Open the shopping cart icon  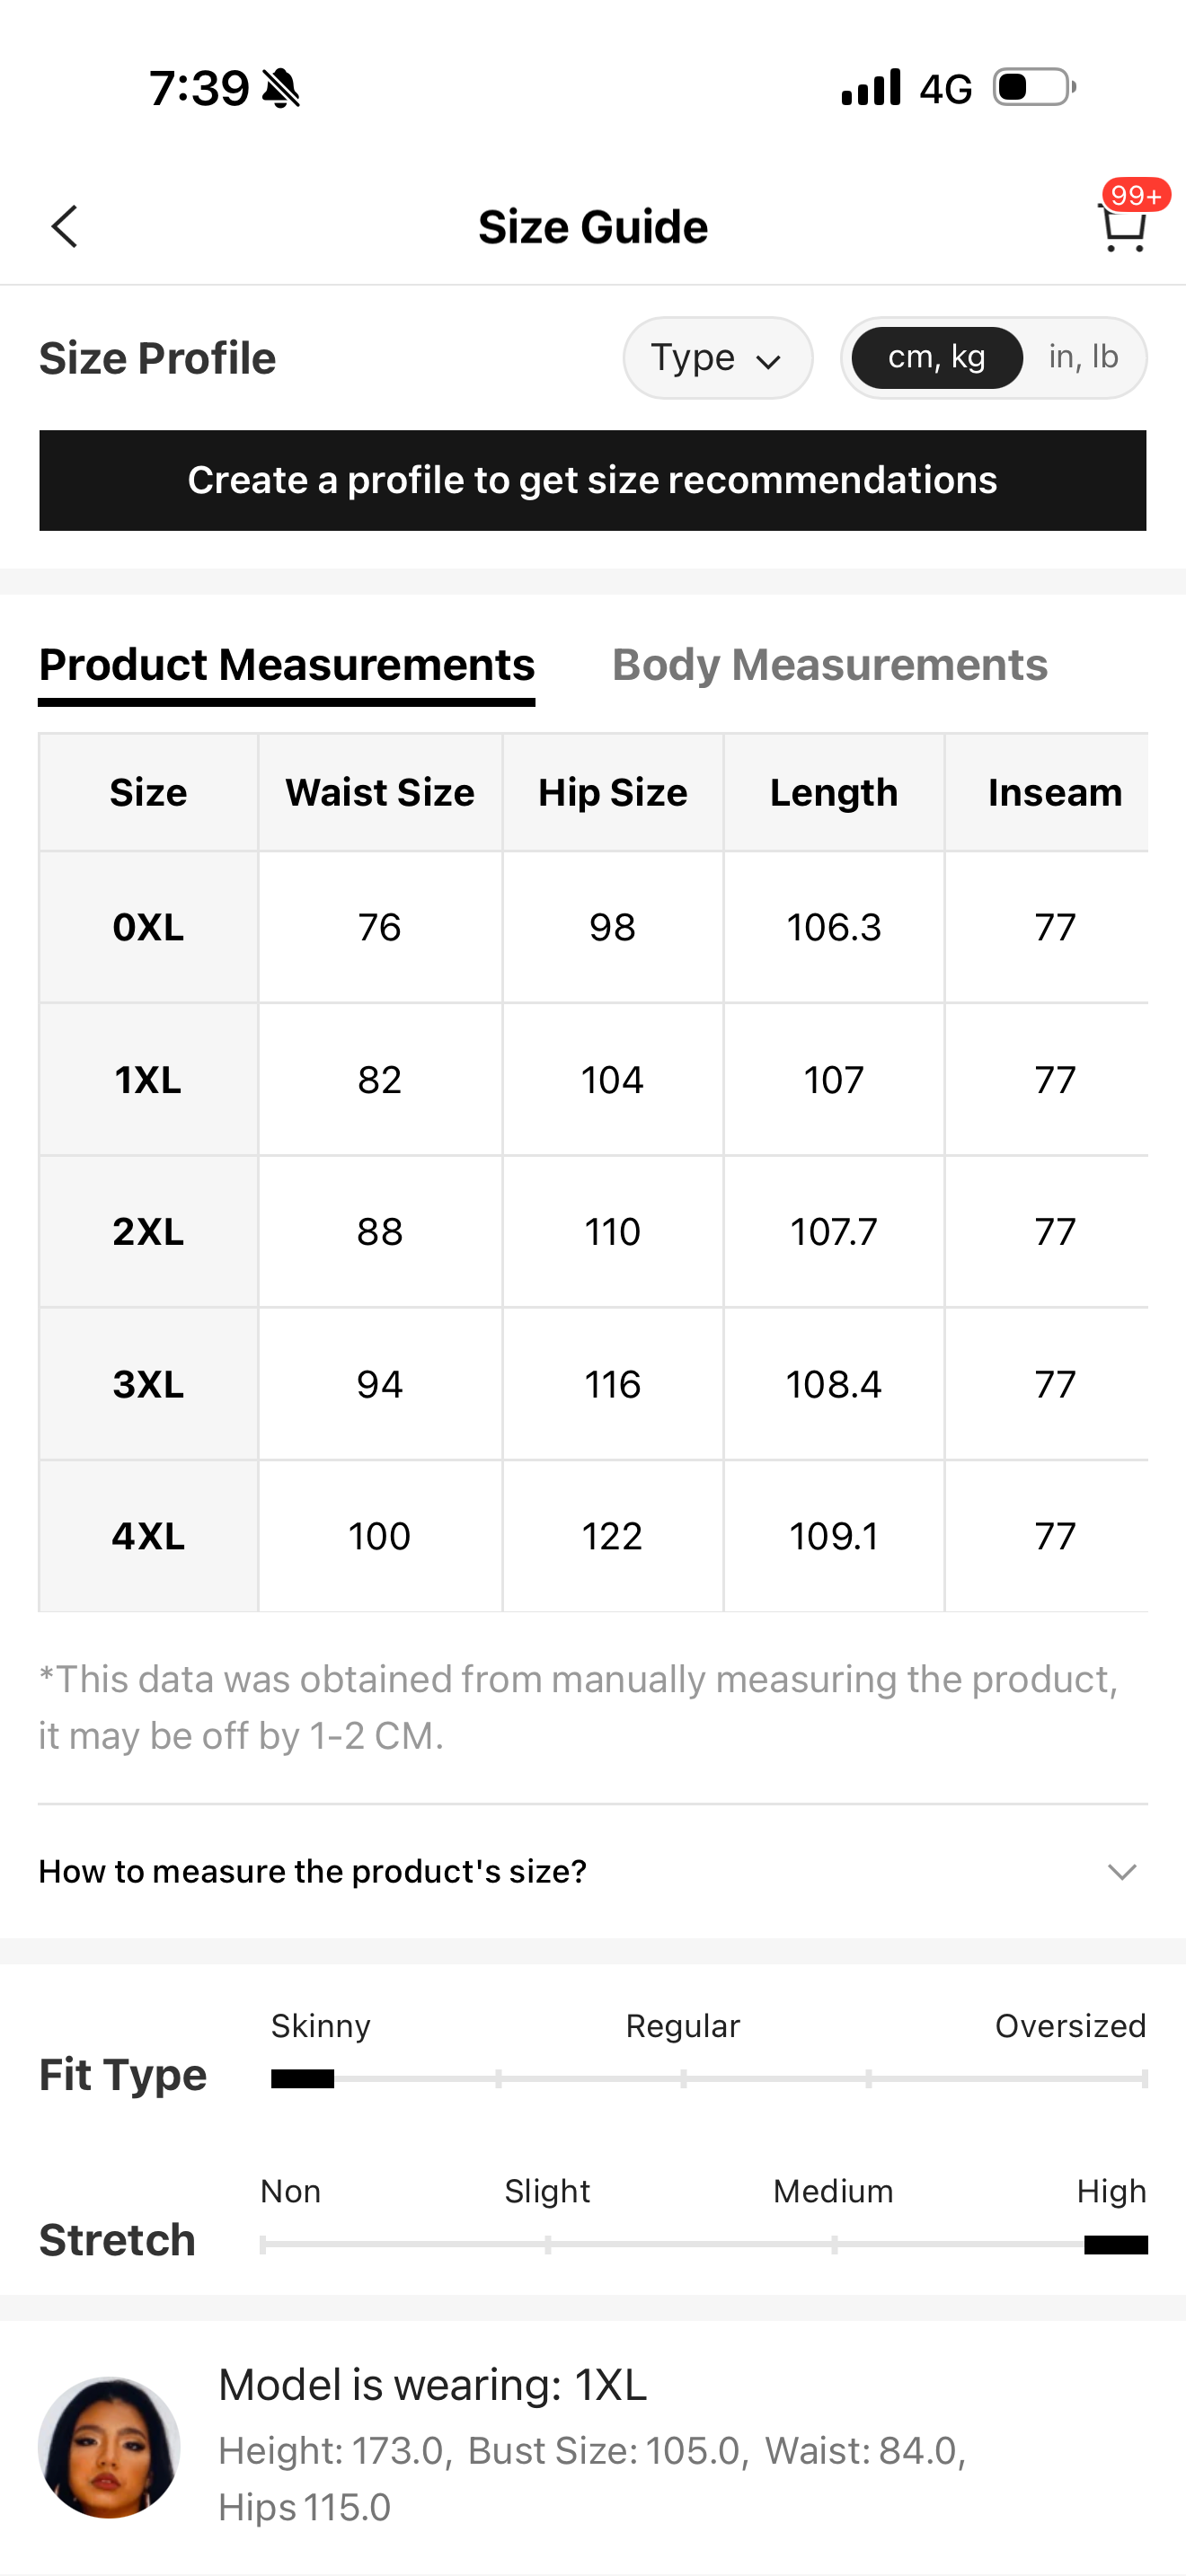1122,229
